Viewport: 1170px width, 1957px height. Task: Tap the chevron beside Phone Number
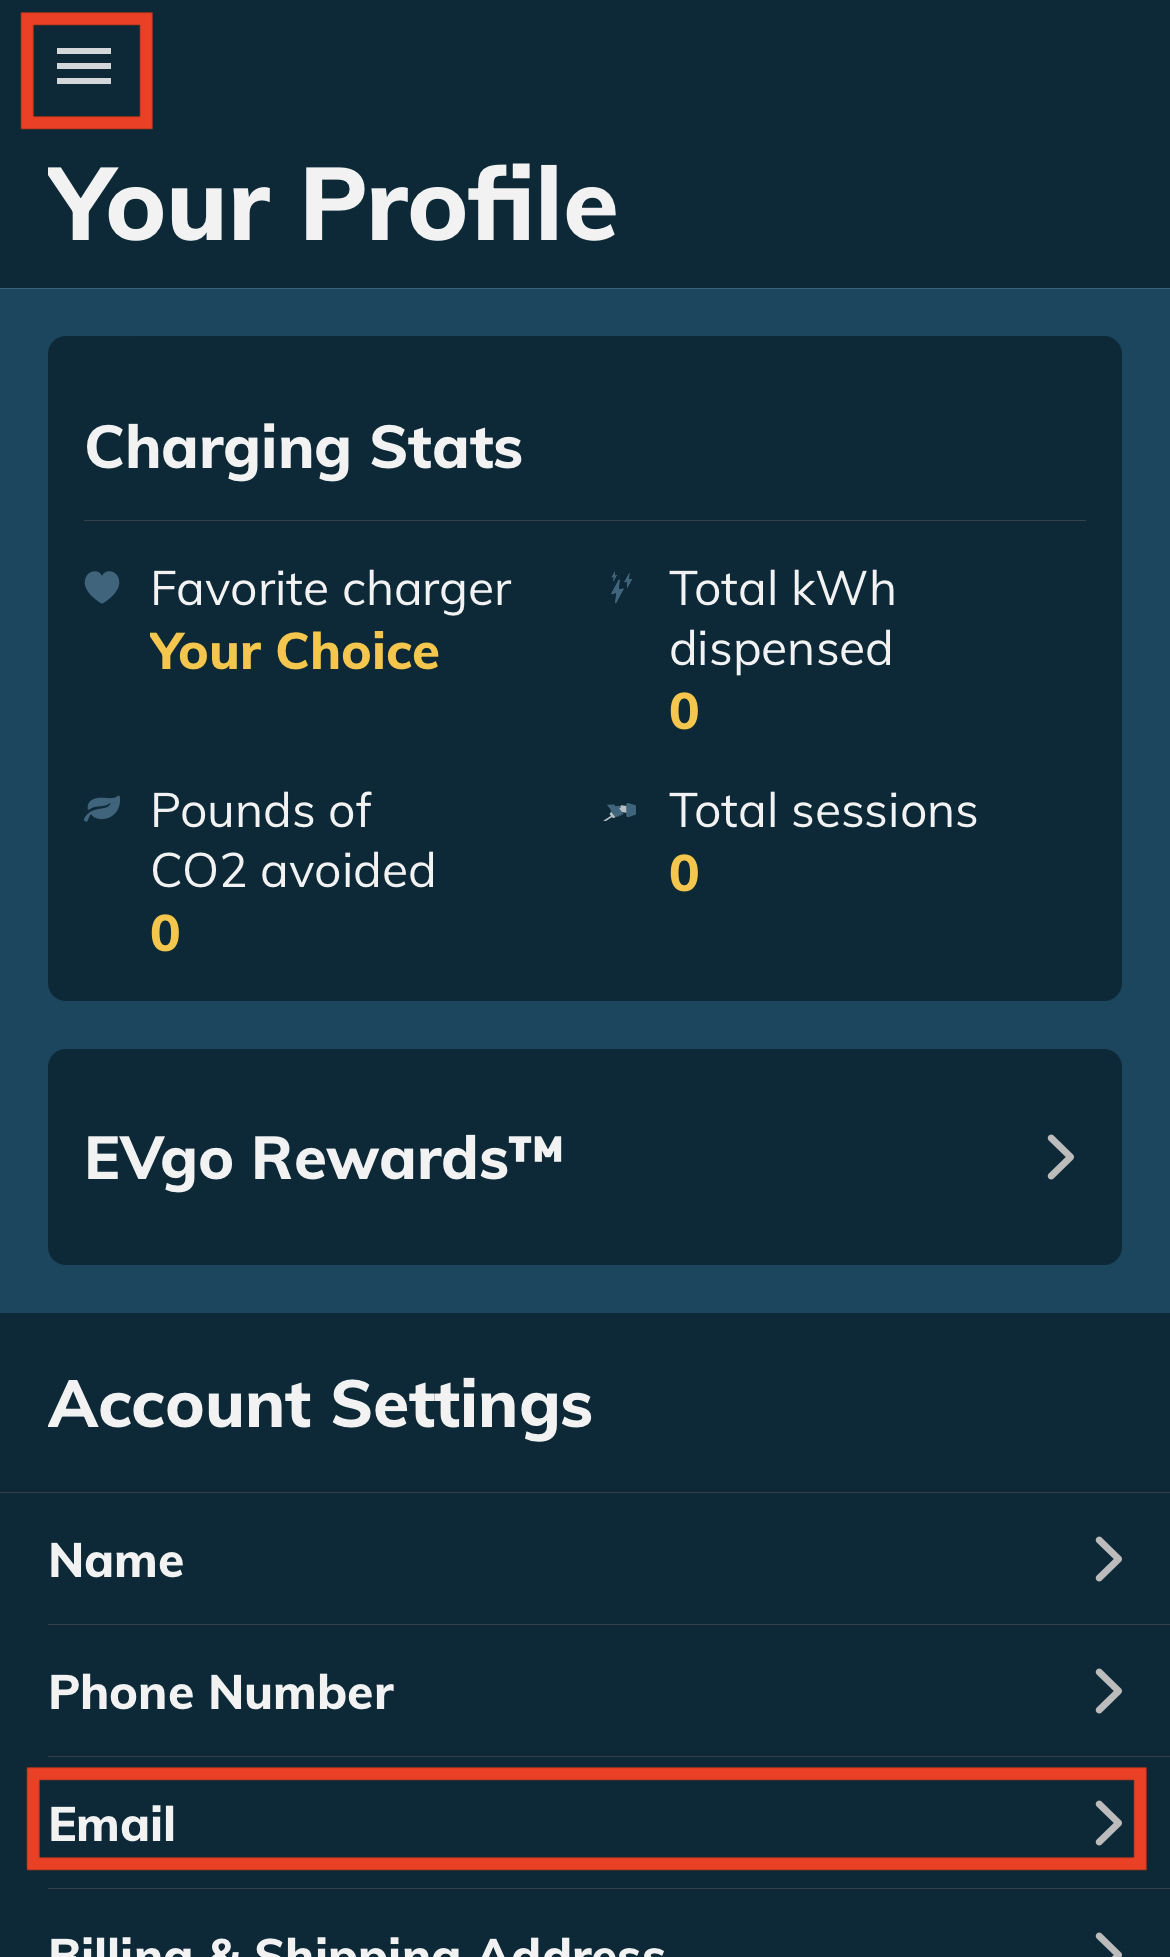tap(1108, 1691)
